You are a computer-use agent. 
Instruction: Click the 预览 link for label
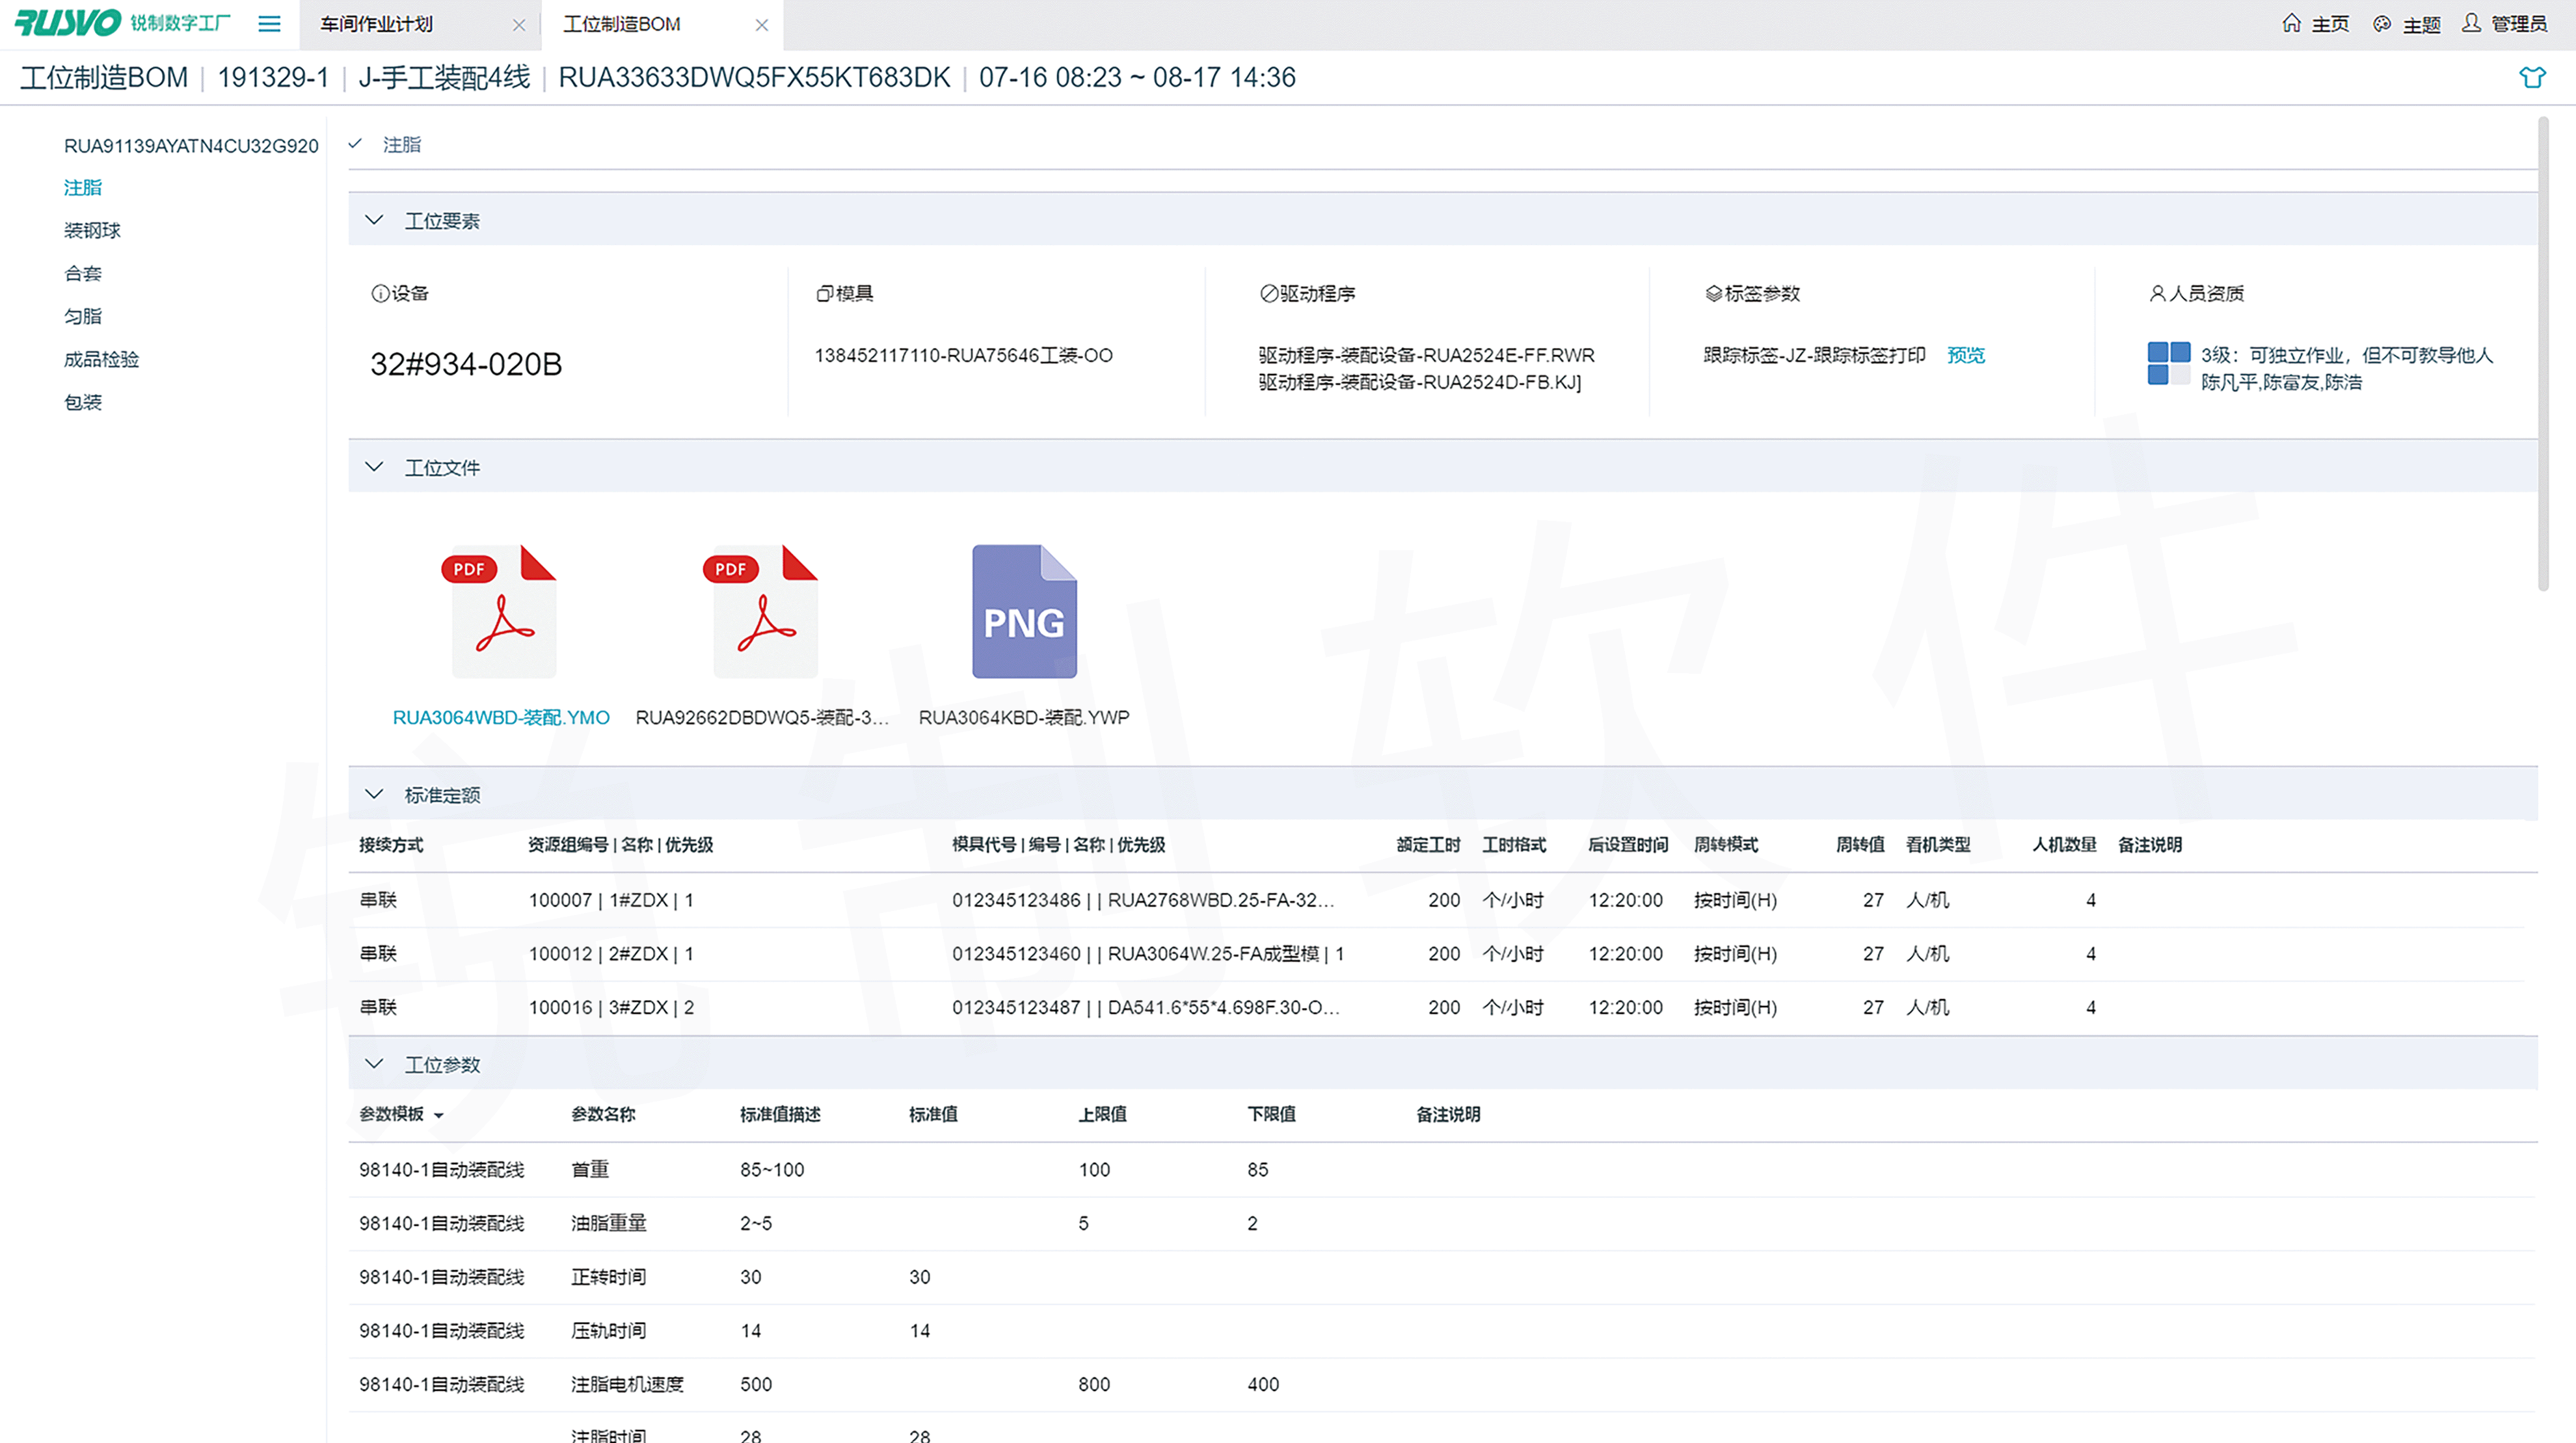pyautogui.click(x=1965, y=355)
